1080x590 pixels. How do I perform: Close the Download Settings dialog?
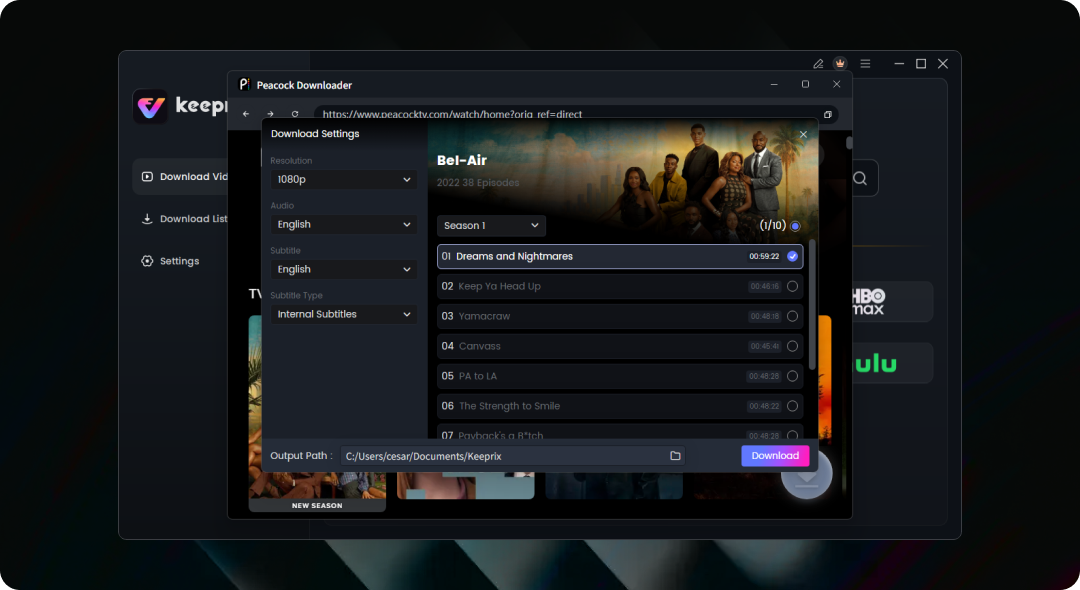tap(803, 134)
